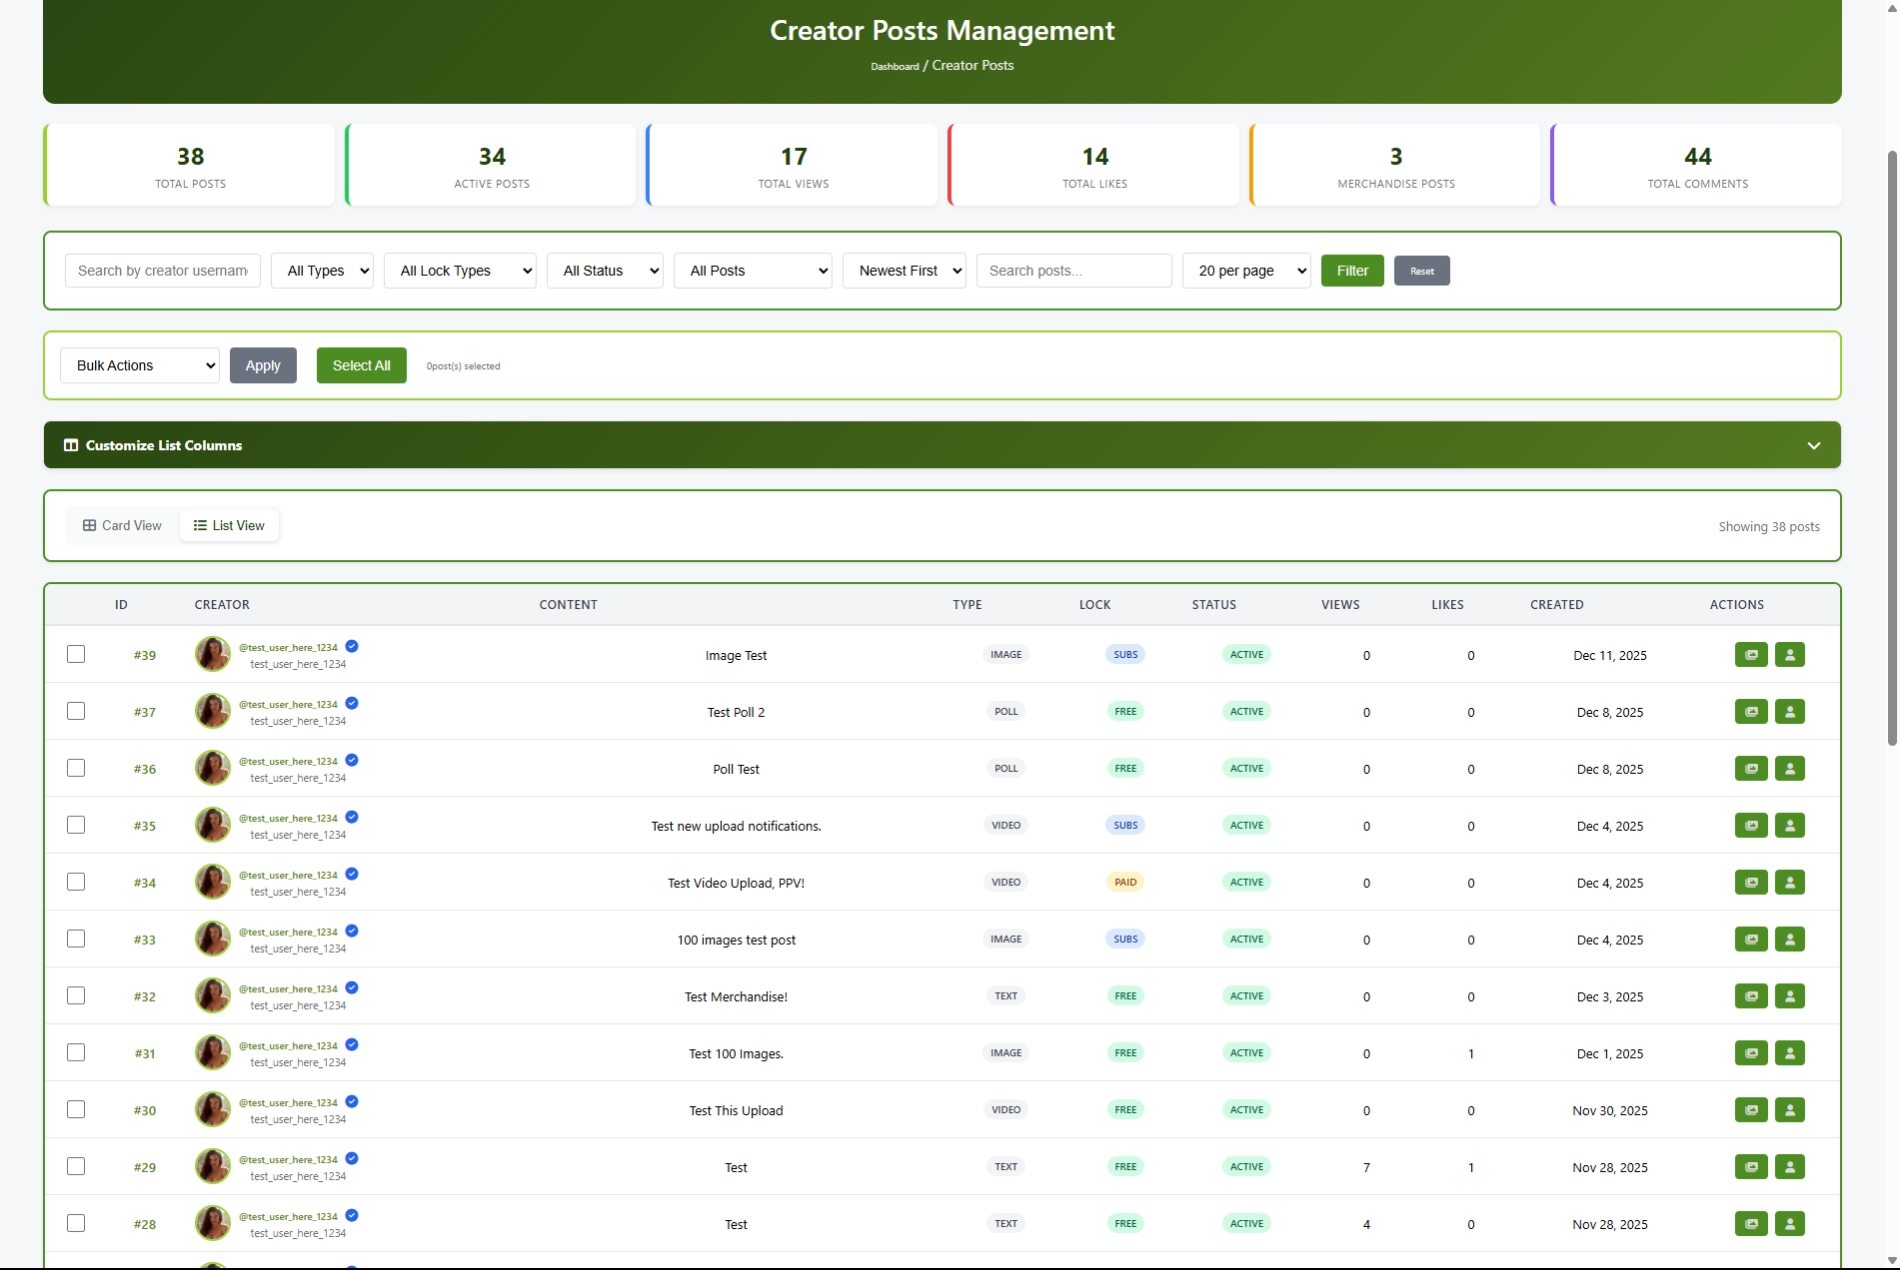
Task: Click the Search posts input field
Action: 1074,271
